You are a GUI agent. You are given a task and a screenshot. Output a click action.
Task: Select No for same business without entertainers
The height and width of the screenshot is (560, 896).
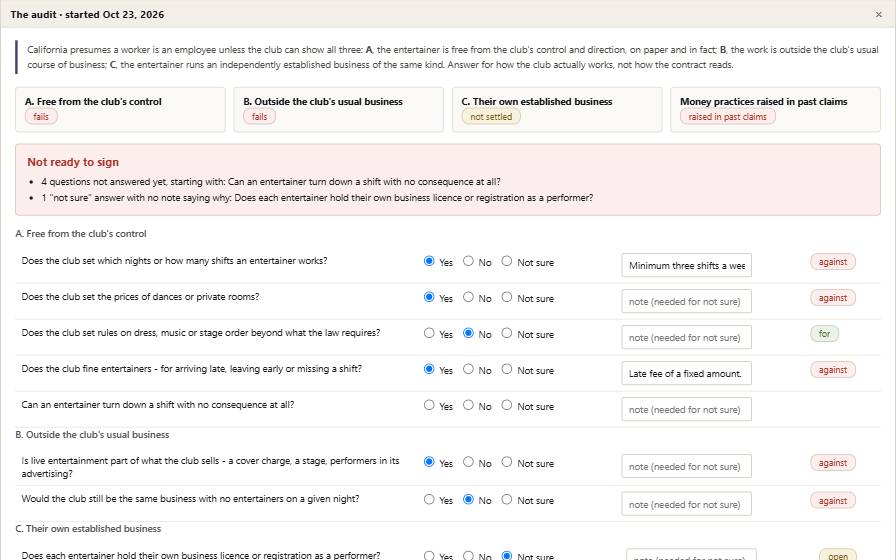(468, 499)
